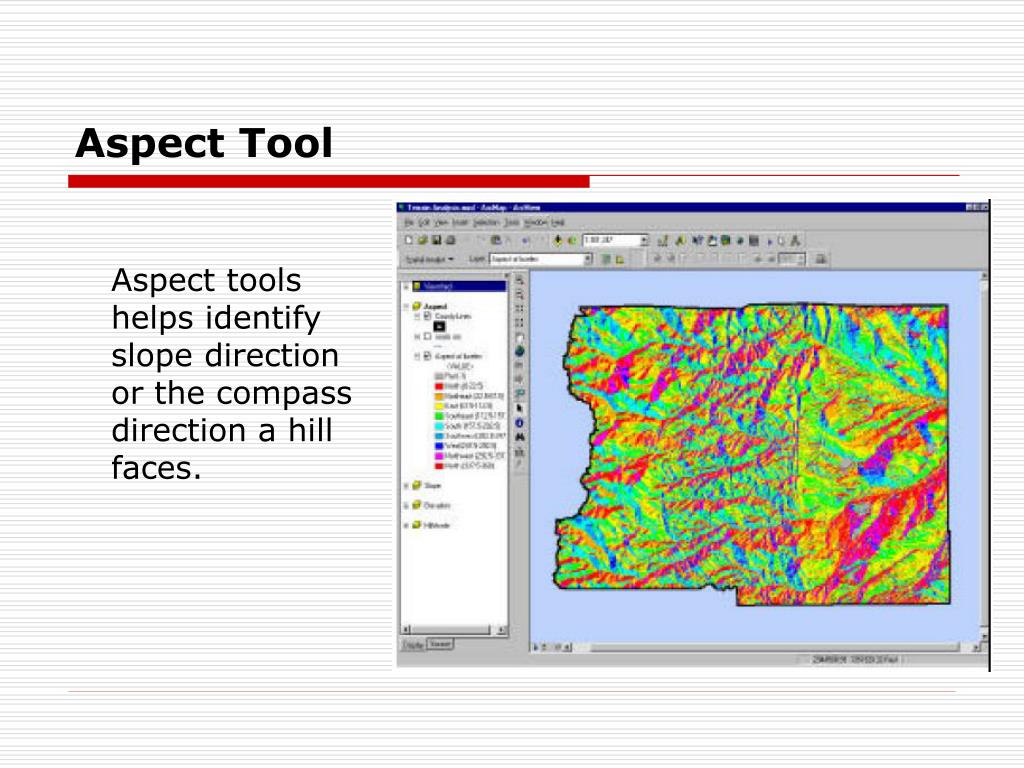Toggle the County Lines layer checkbox
This screenshot has height=768, width=1024.
[428, 316]
